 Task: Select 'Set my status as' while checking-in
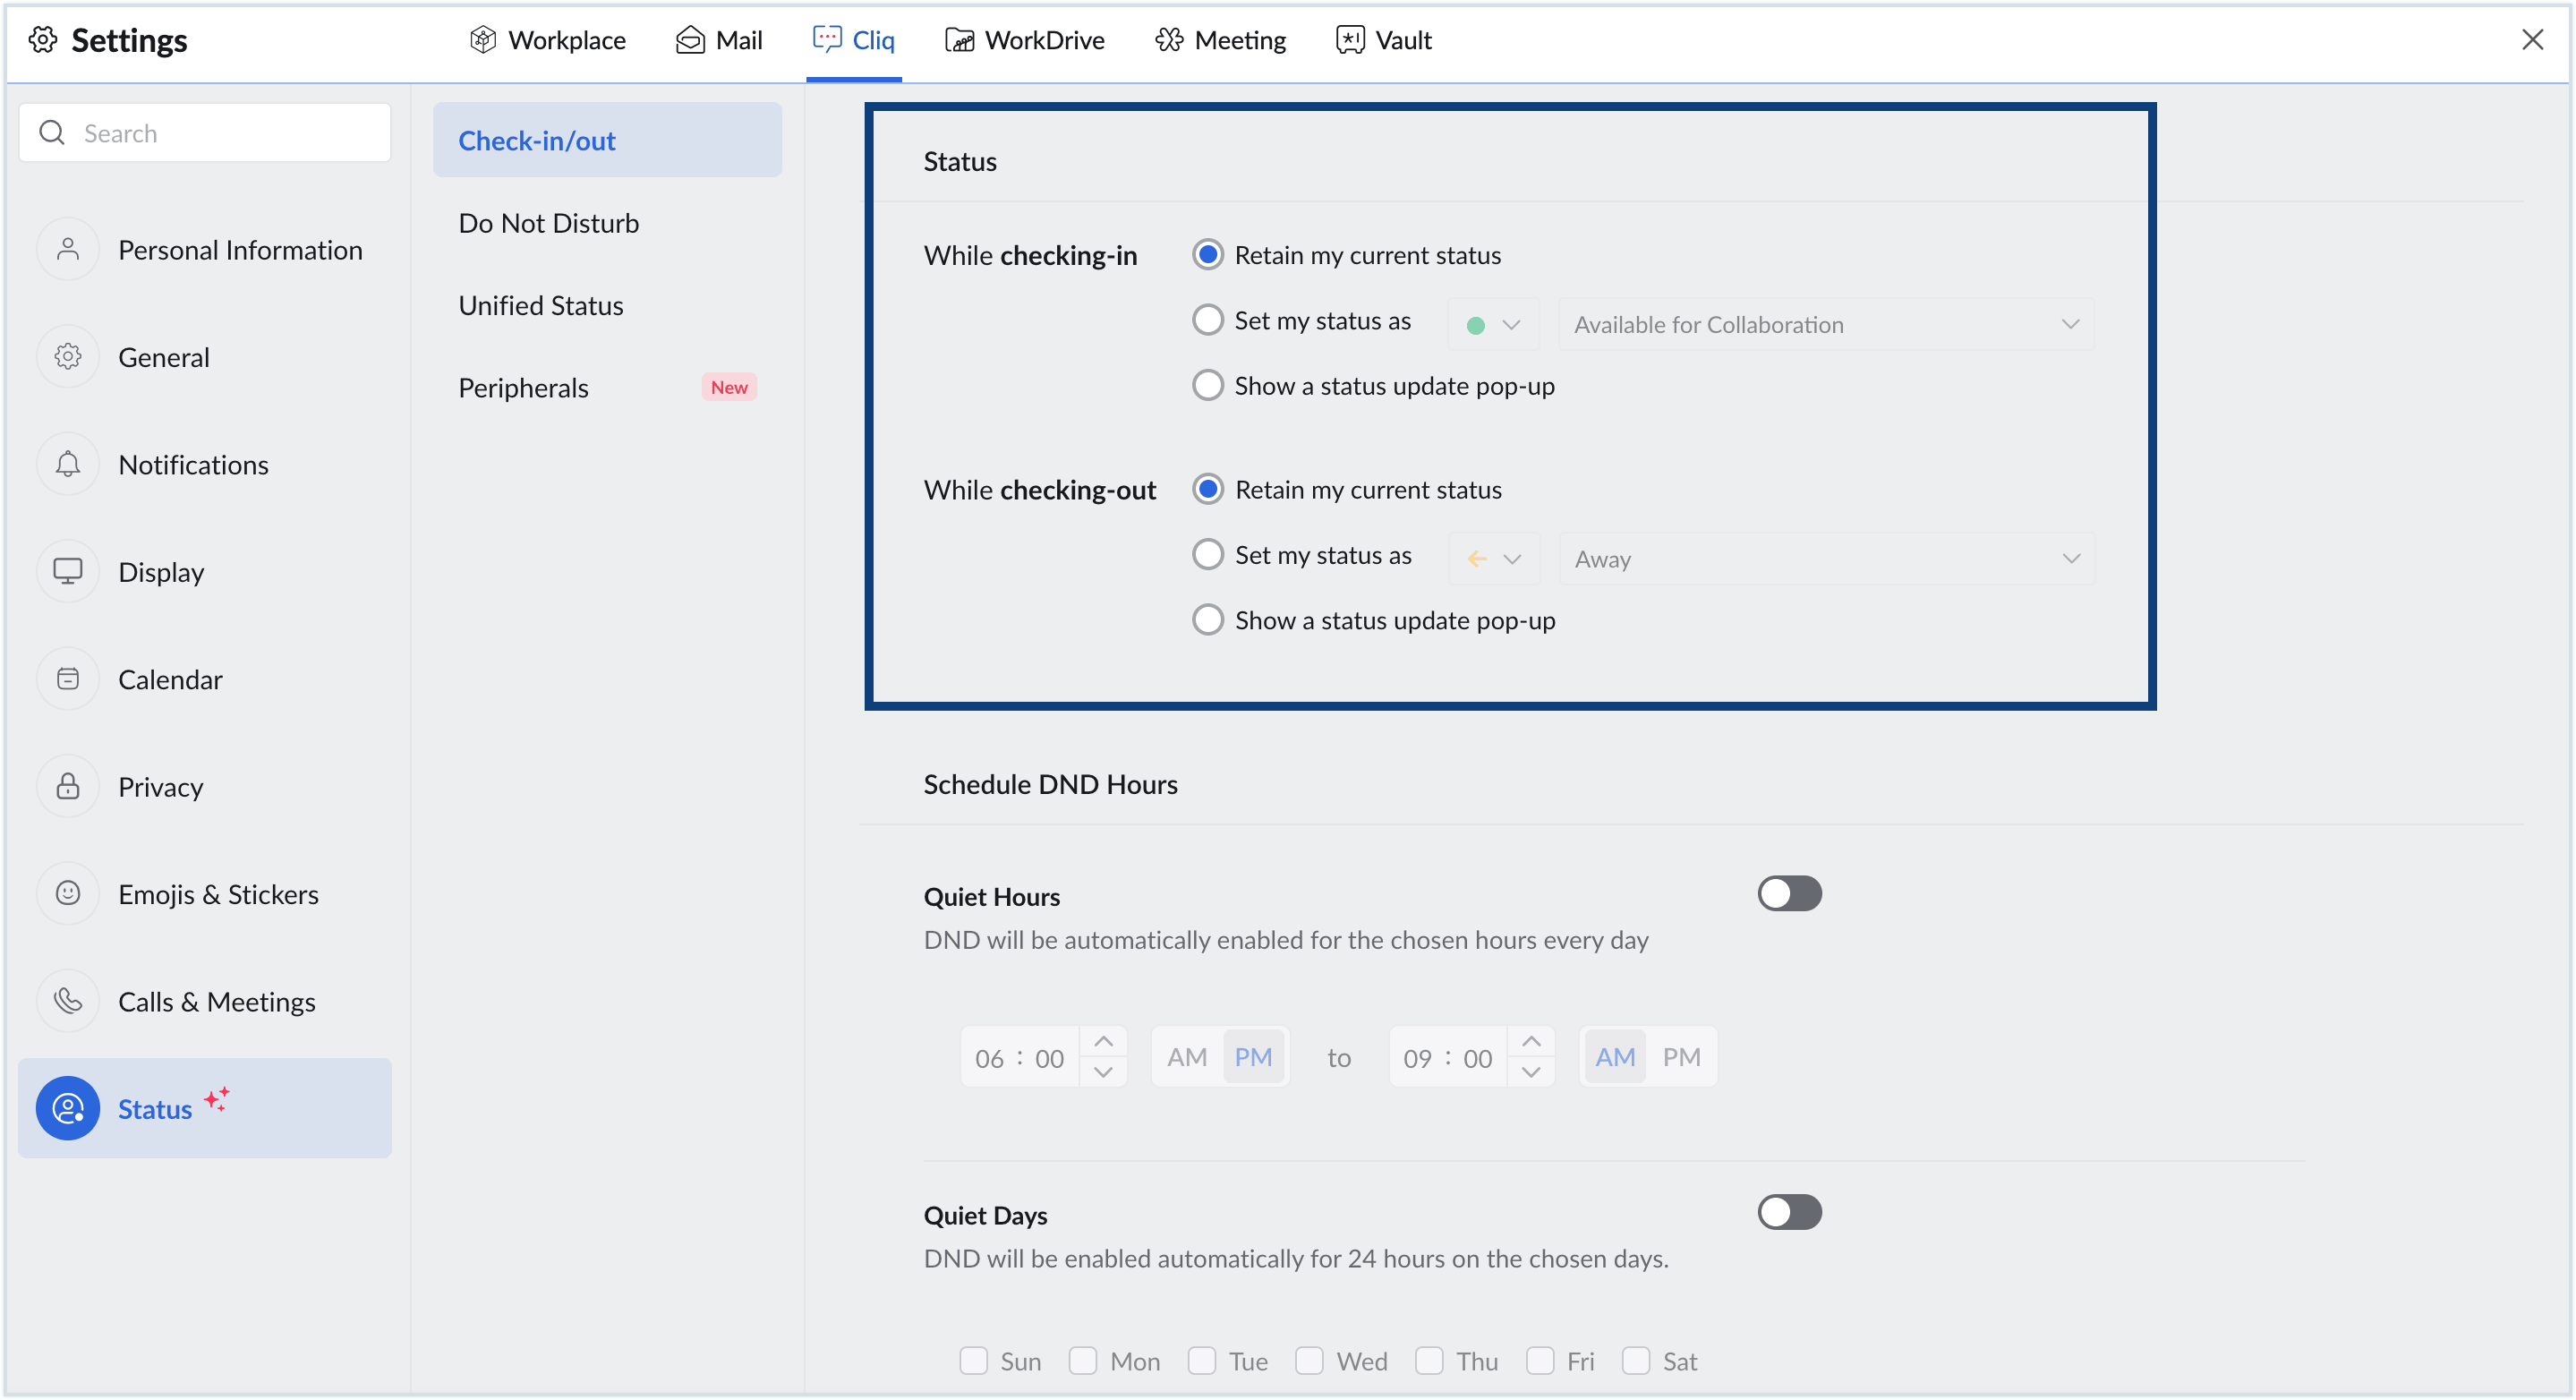(1207, 319)
